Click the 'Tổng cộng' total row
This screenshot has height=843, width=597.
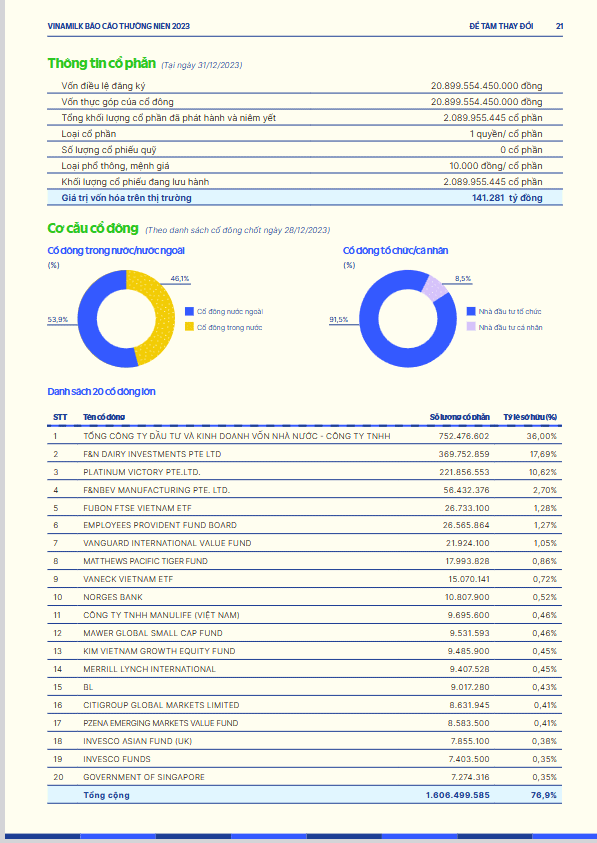tap(304, 795)
